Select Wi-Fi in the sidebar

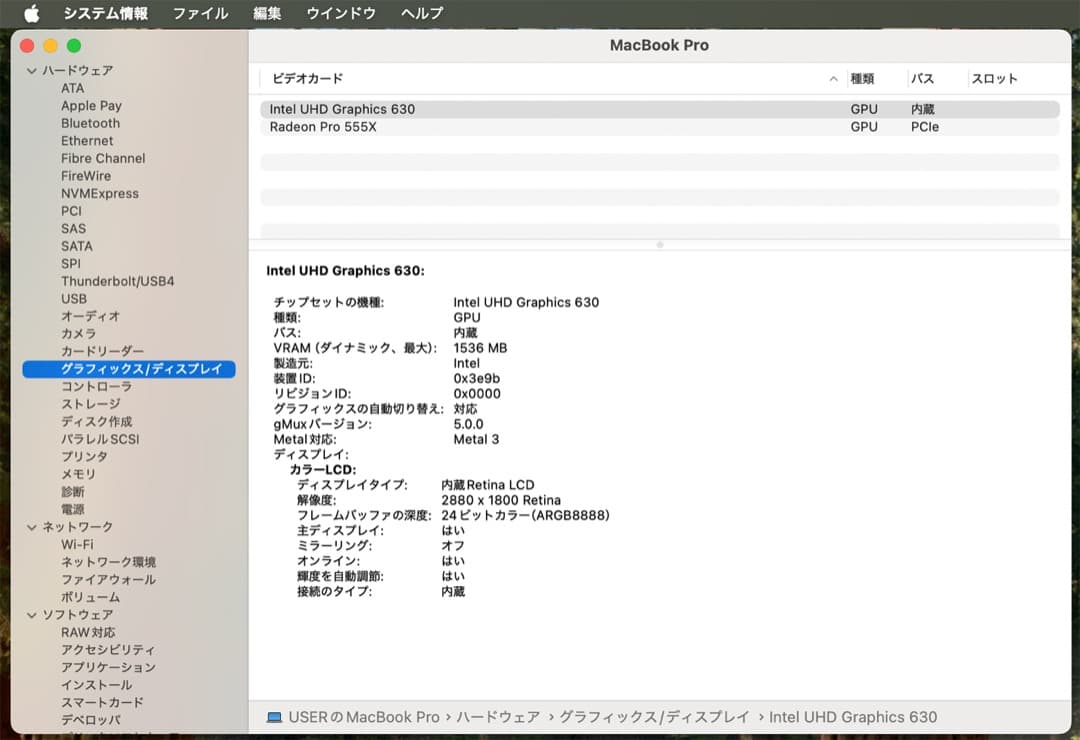click(77, 544)
